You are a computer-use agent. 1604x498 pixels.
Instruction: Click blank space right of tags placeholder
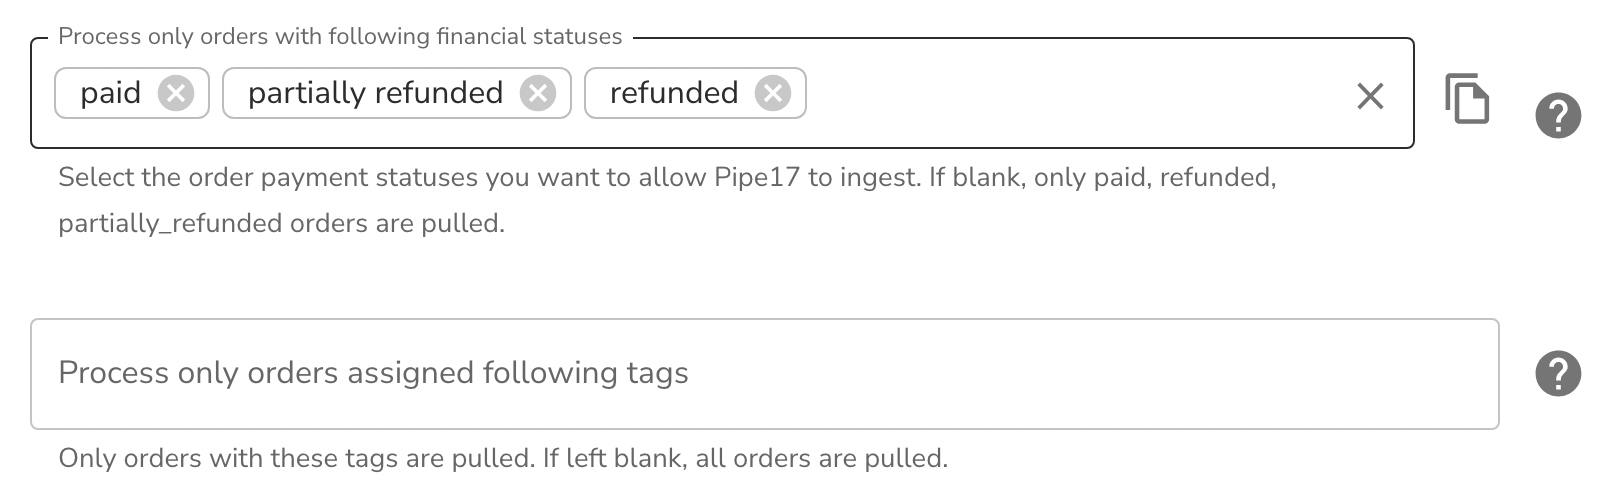1090,373
